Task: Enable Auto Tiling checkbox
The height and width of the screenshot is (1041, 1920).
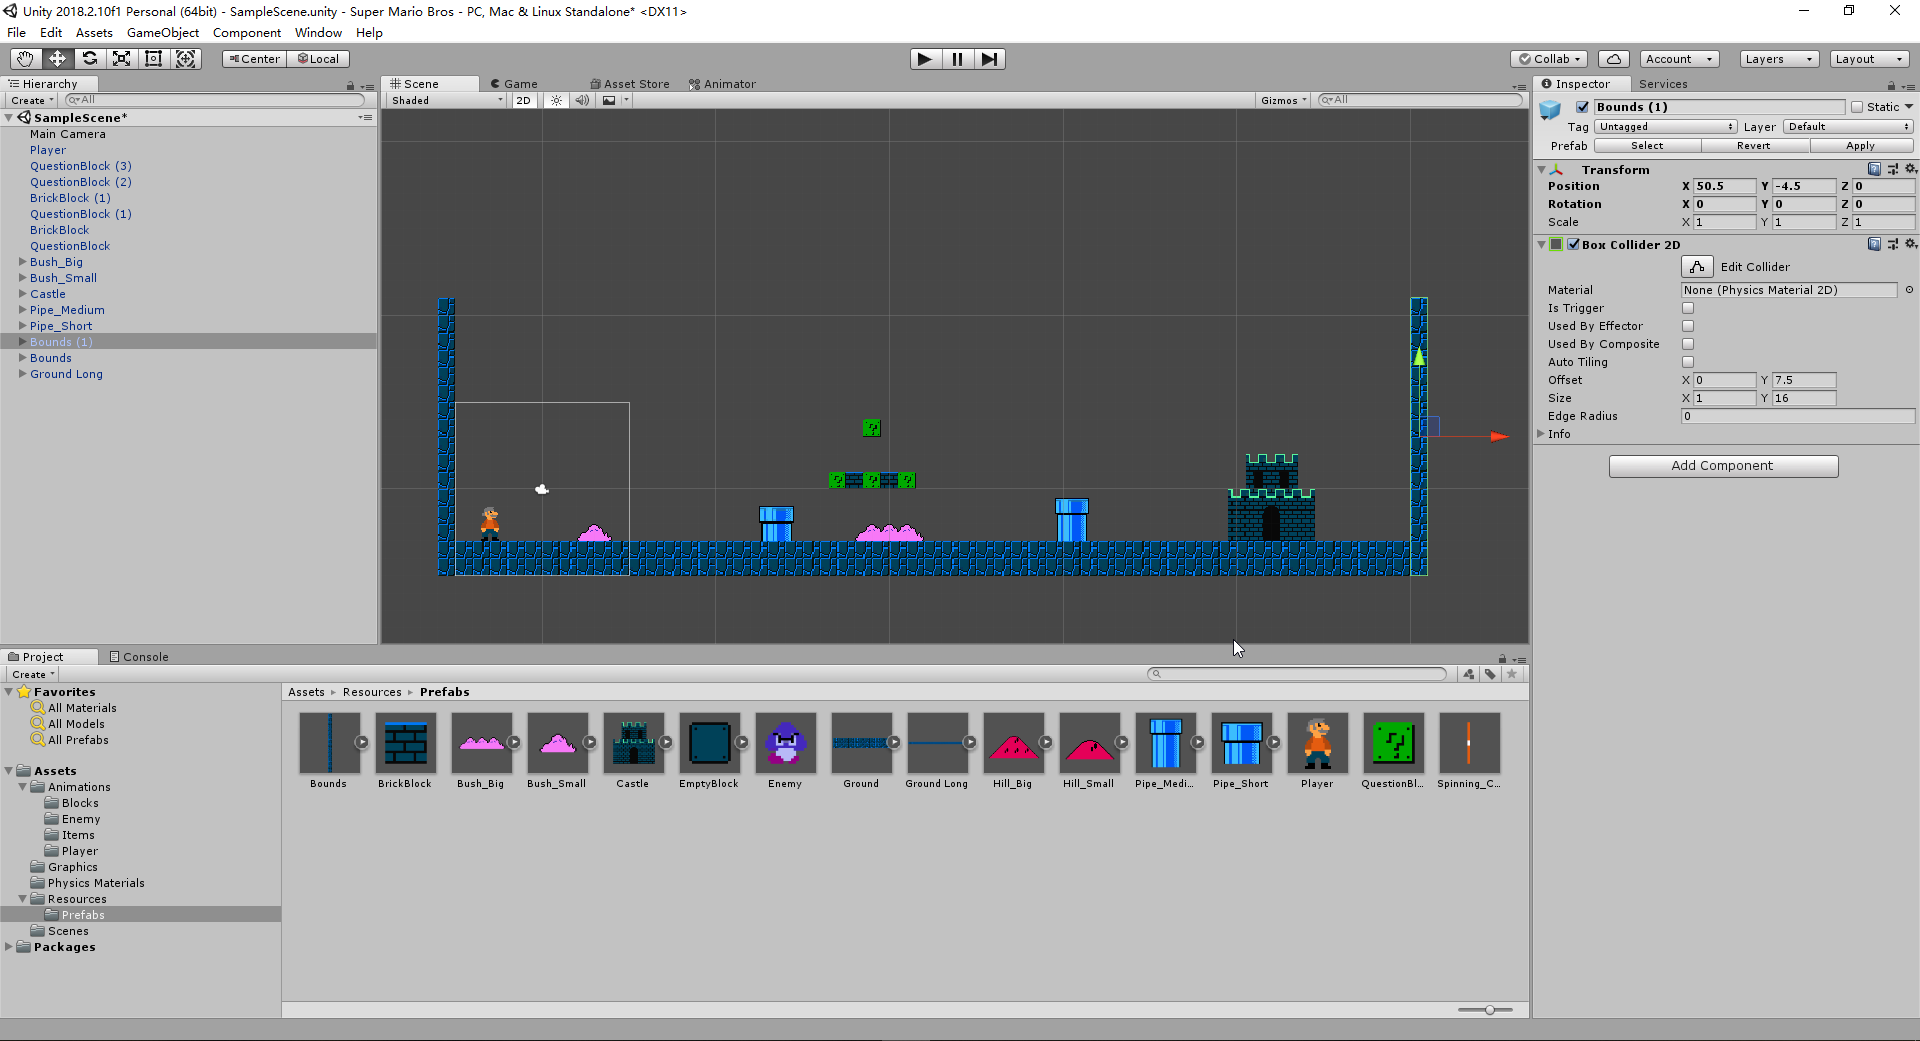Action: [1688, 362]
